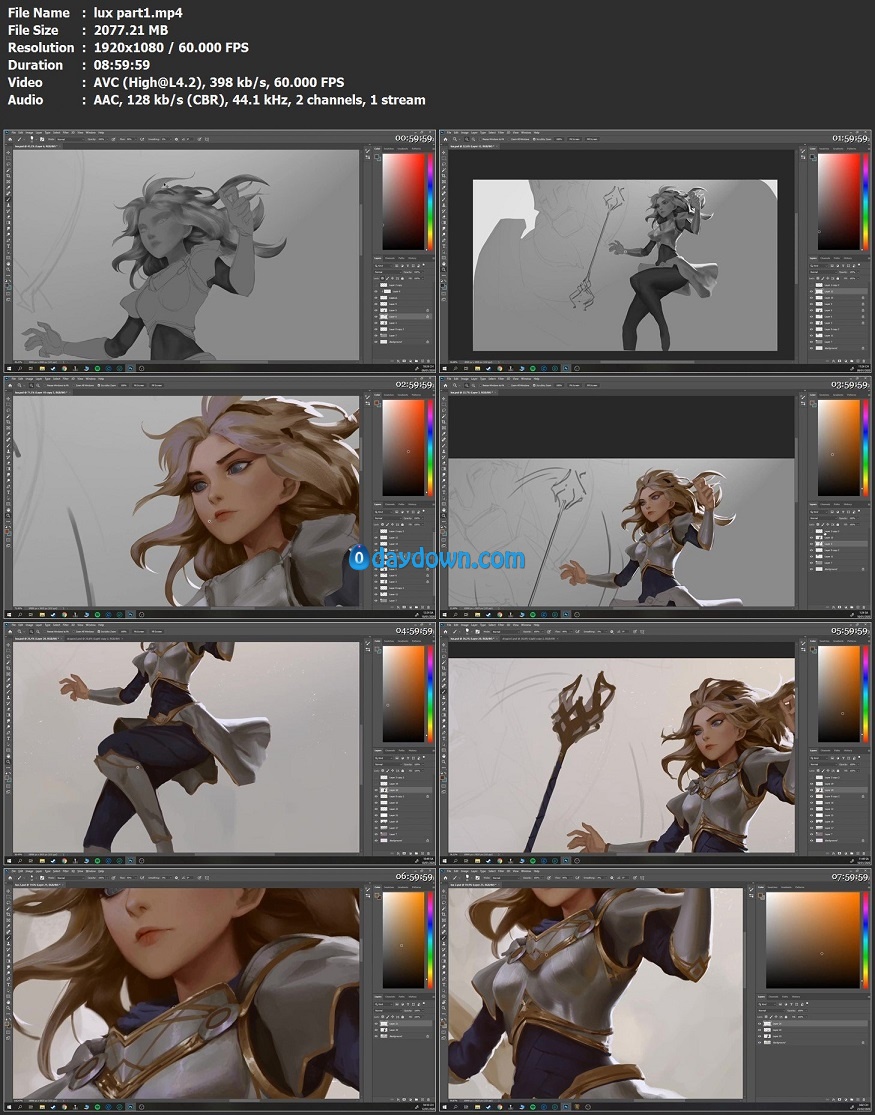This screenshot has height=1115, width=875.
Task: Click the '01:59:59' timestamp overlay
Action: (x=850, y=138)
